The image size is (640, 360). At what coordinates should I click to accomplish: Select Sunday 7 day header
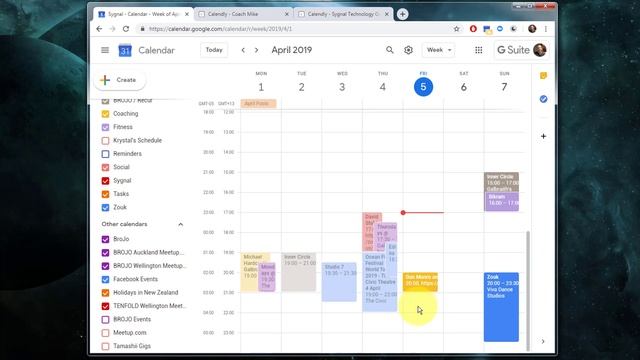(x=504, y=87)
